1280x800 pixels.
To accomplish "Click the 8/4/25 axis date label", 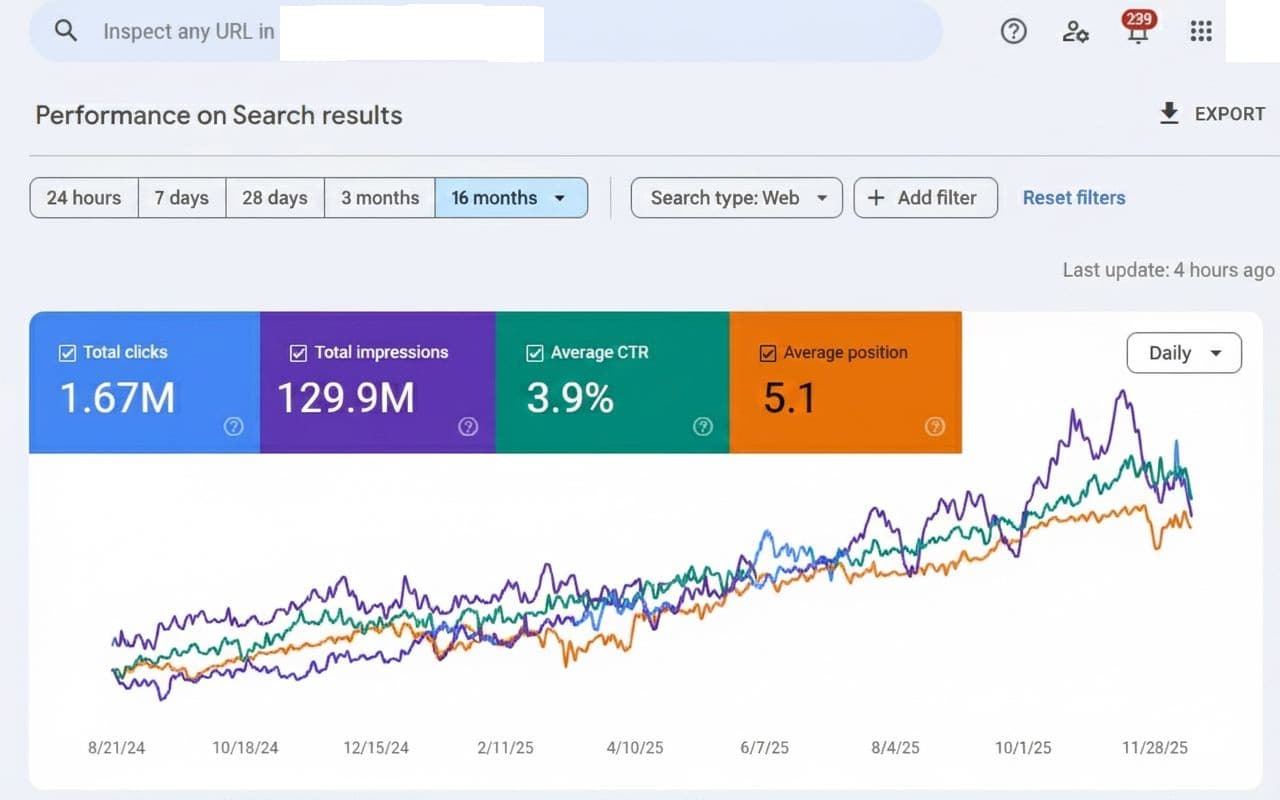I will 895,748.
